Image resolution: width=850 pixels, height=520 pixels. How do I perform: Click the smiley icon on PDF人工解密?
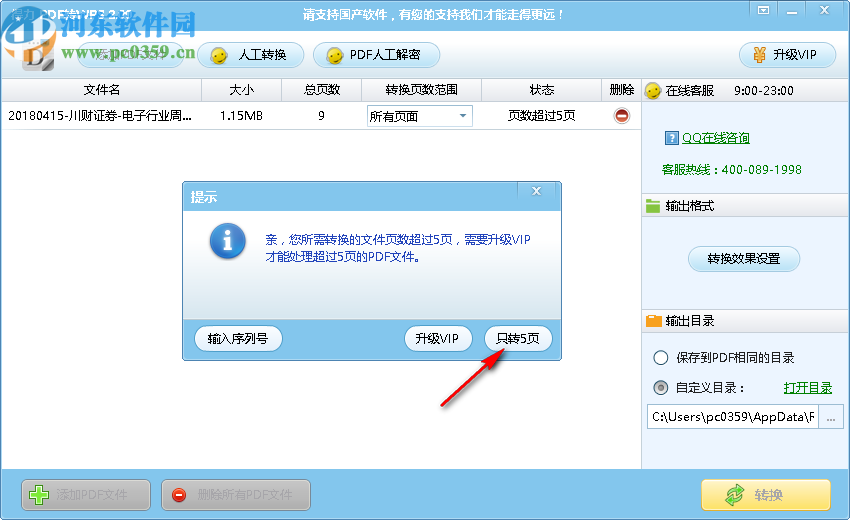pos(335,55)
